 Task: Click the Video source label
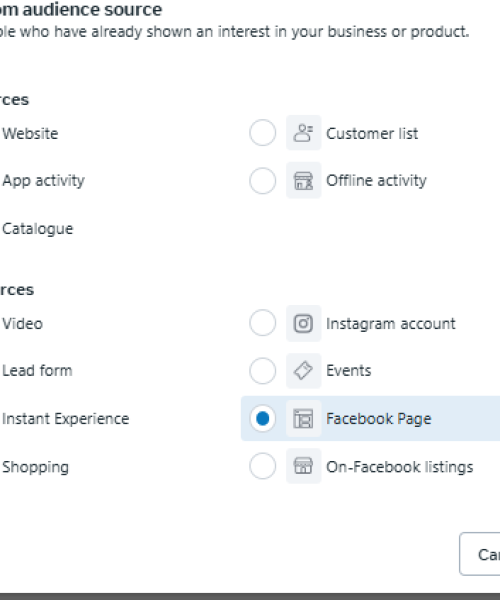(x=23, y=324)
